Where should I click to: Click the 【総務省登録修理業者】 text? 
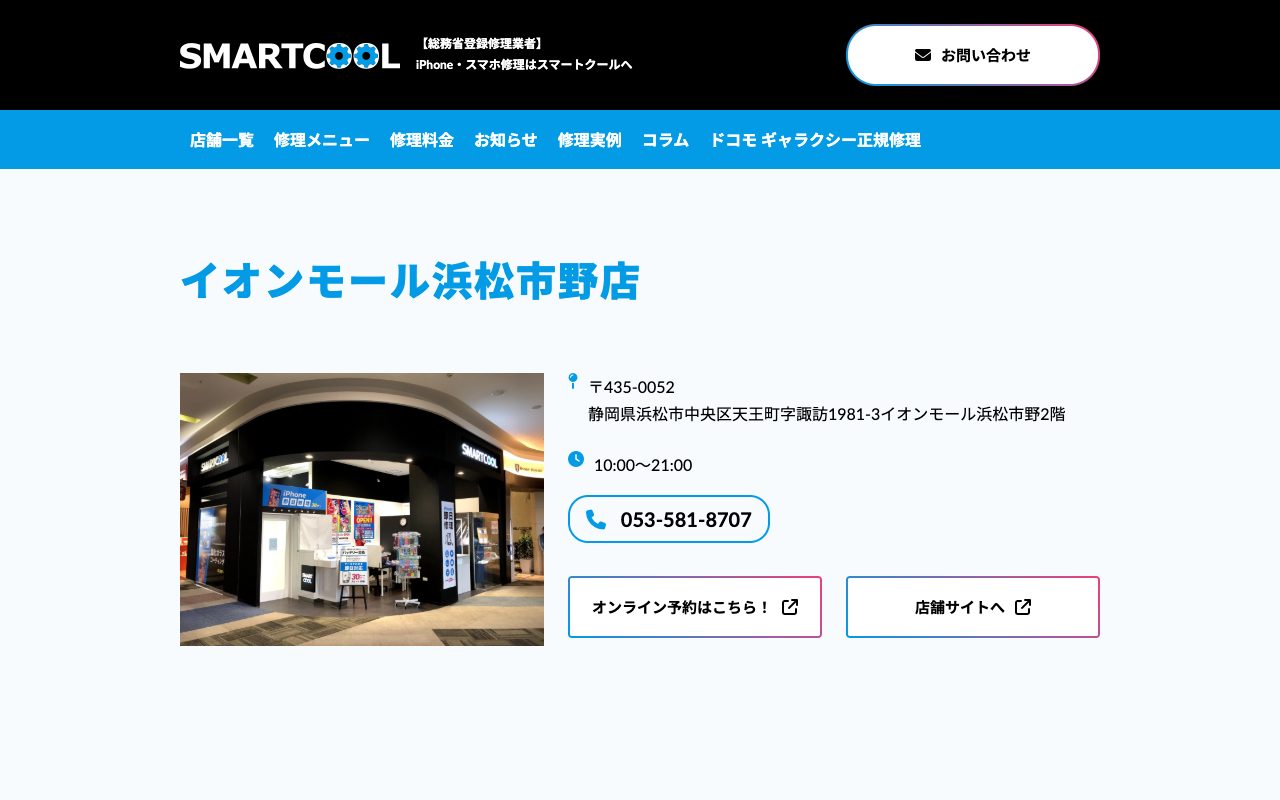481,44
